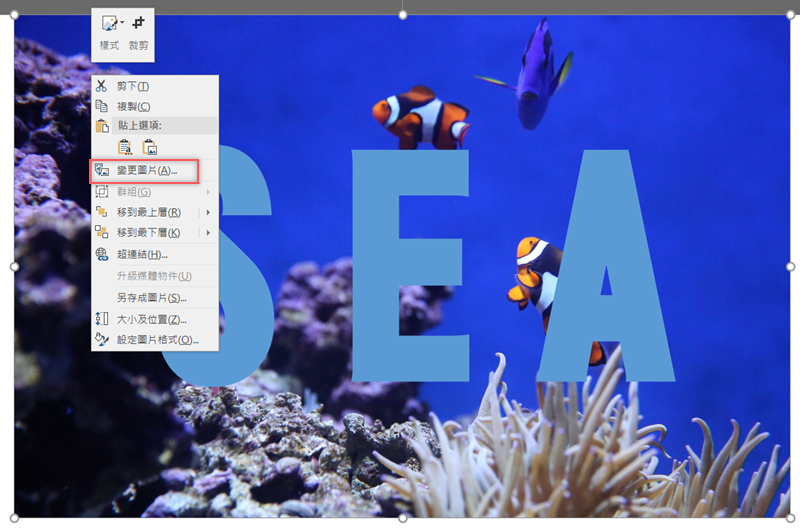Select the 裁剪 crop tool

[x=138, y=34]
